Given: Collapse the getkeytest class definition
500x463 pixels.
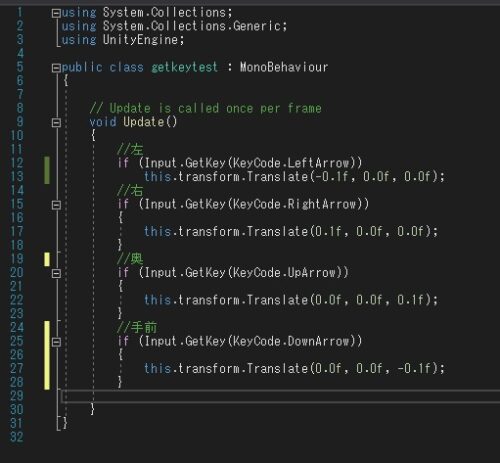Looking at the screenshot, I should coord(56,68).
